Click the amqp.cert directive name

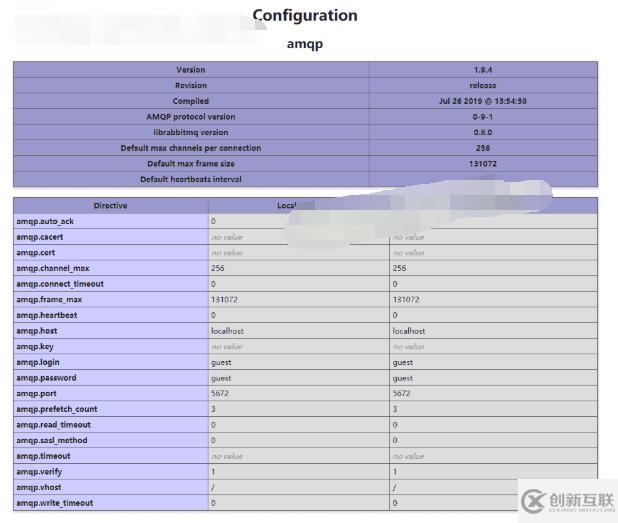(35, 253)
